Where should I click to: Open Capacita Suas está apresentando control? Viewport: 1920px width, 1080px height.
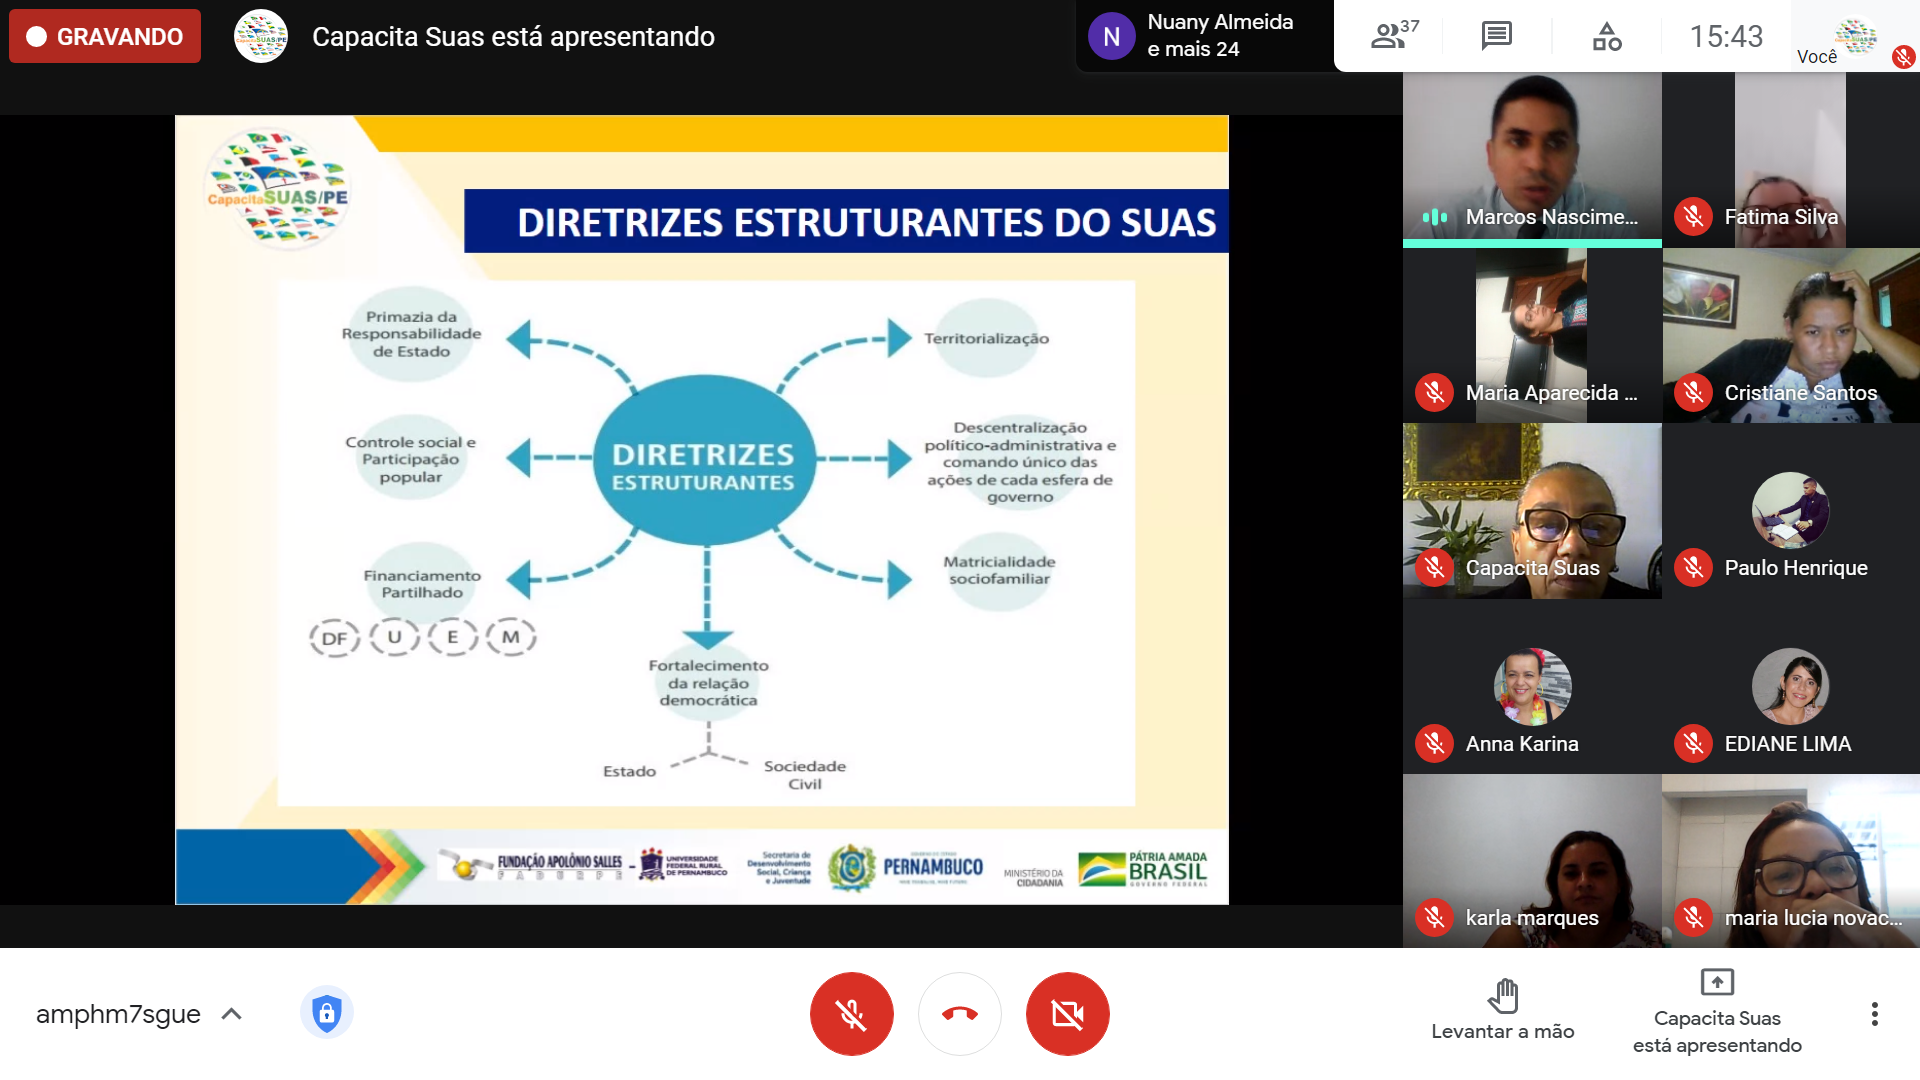[x=1716, y=1012]
